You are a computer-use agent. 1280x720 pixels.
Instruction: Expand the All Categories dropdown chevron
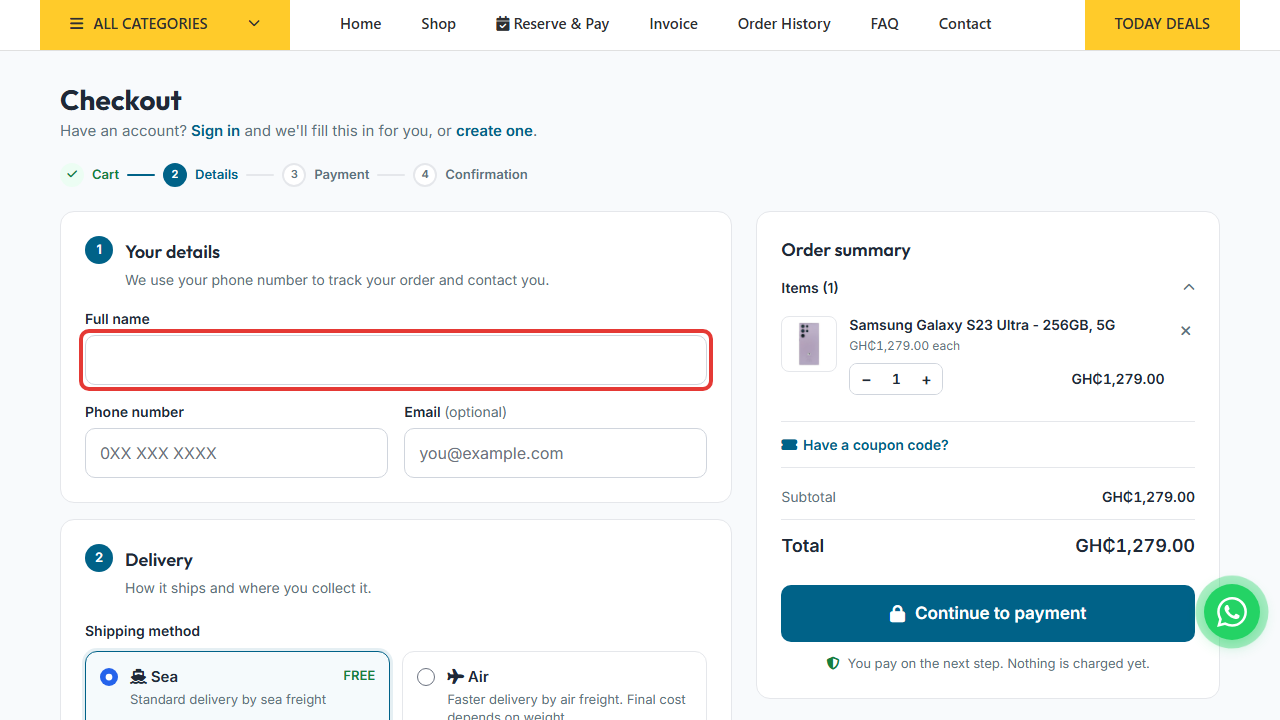tap(254, 24)
